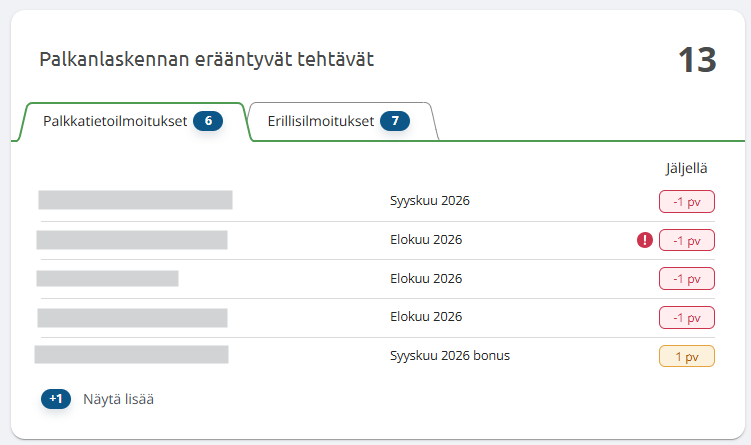Image resolution: width=751 pixels, height=445 pixels.
Task: Click the 7 count badge on Erillisilmoitukset
Action: (395, 121)
